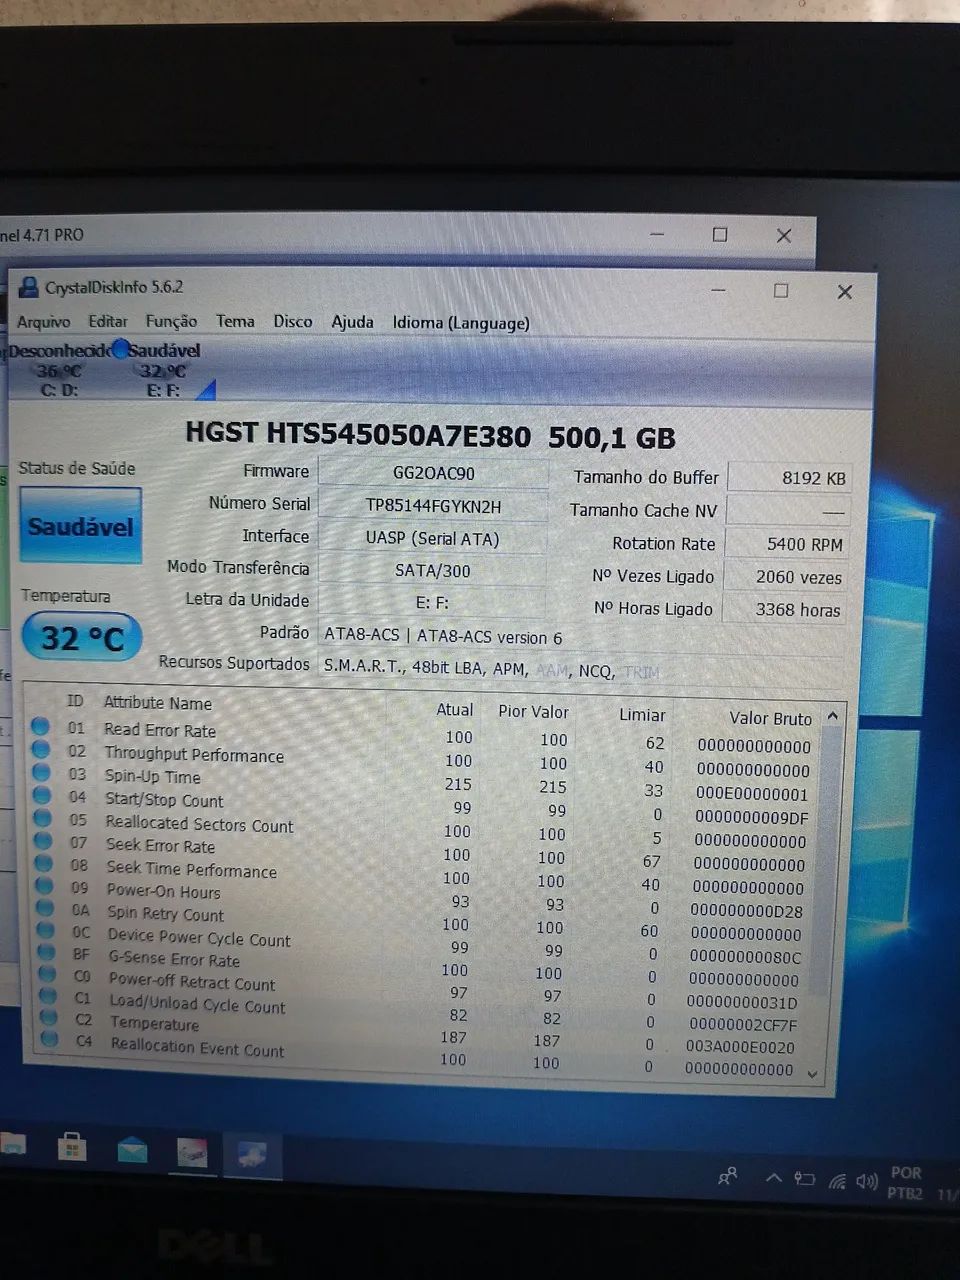Click status circle for Spin Retry Count
This screenshot has height=1280, width=960.
tap(45, 907)
